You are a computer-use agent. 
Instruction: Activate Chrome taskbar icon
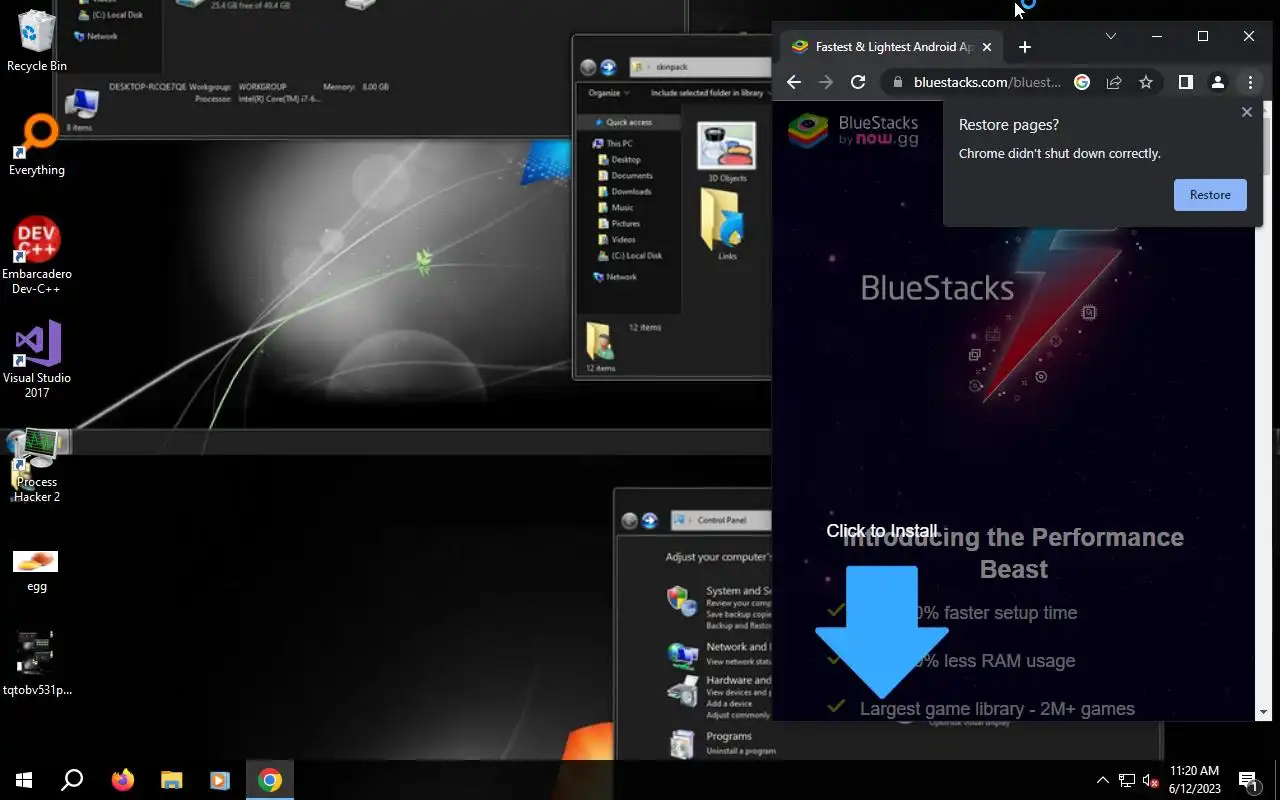click(270, 780)
